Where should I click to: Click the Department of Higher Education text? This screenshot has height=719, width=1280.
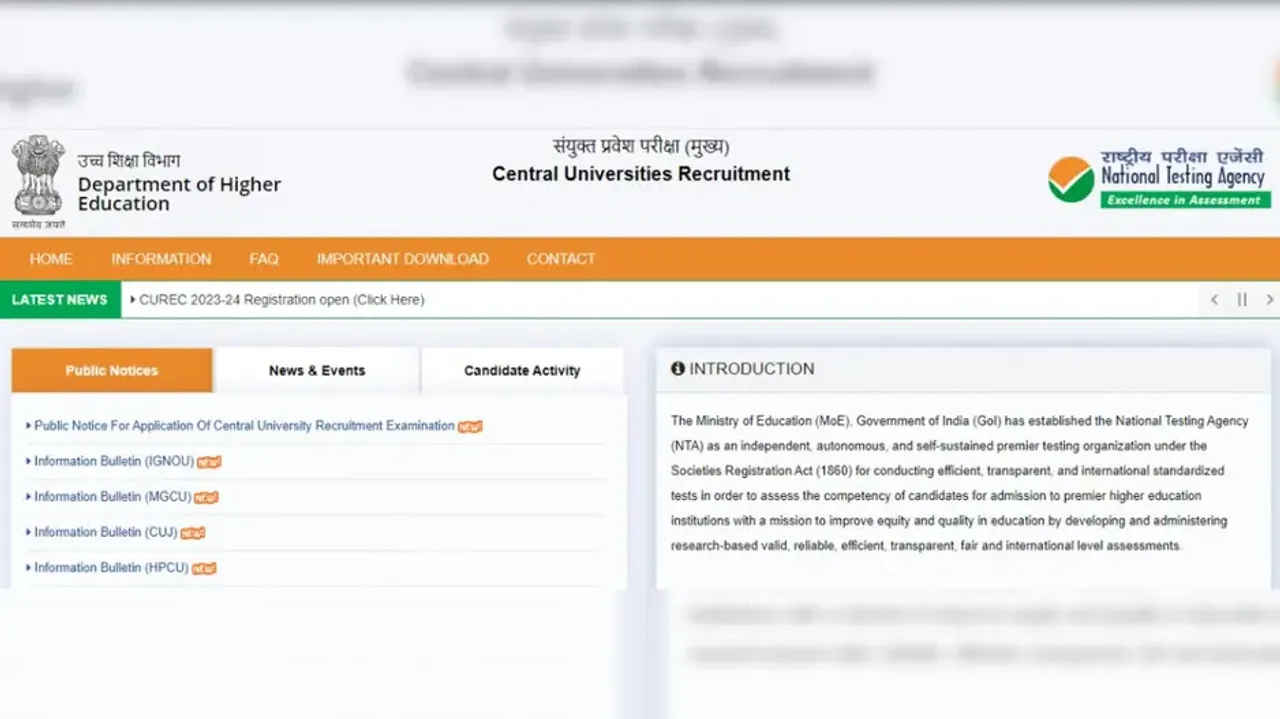180,194
